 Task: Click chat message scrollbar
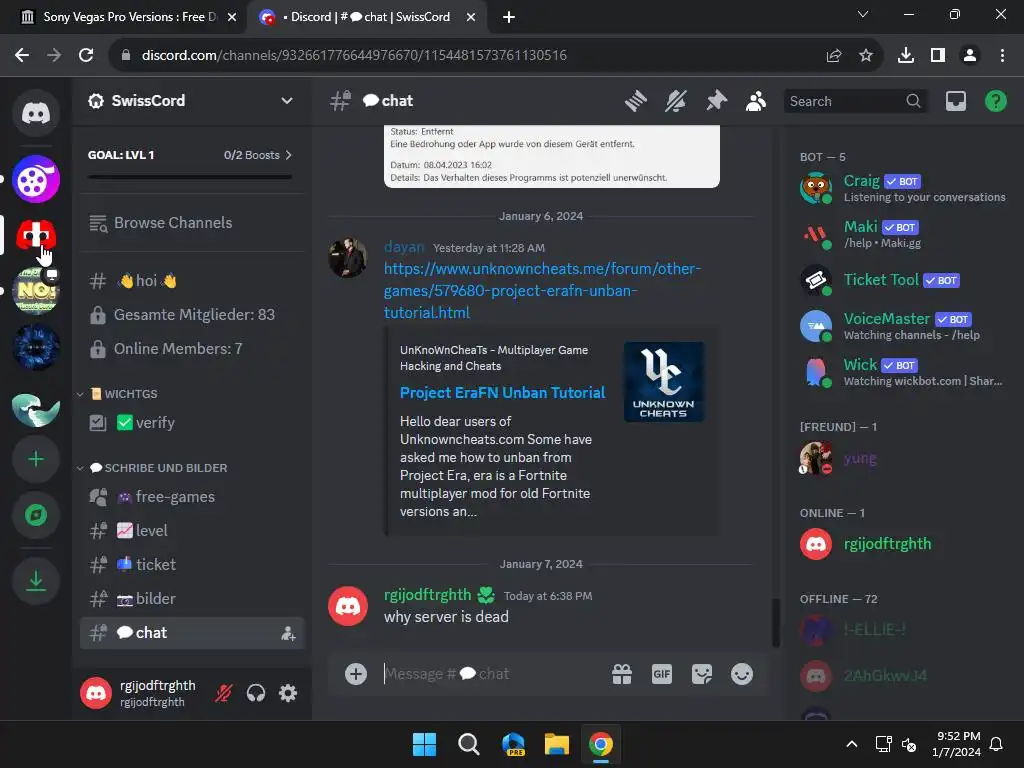[x=776, y=622]
